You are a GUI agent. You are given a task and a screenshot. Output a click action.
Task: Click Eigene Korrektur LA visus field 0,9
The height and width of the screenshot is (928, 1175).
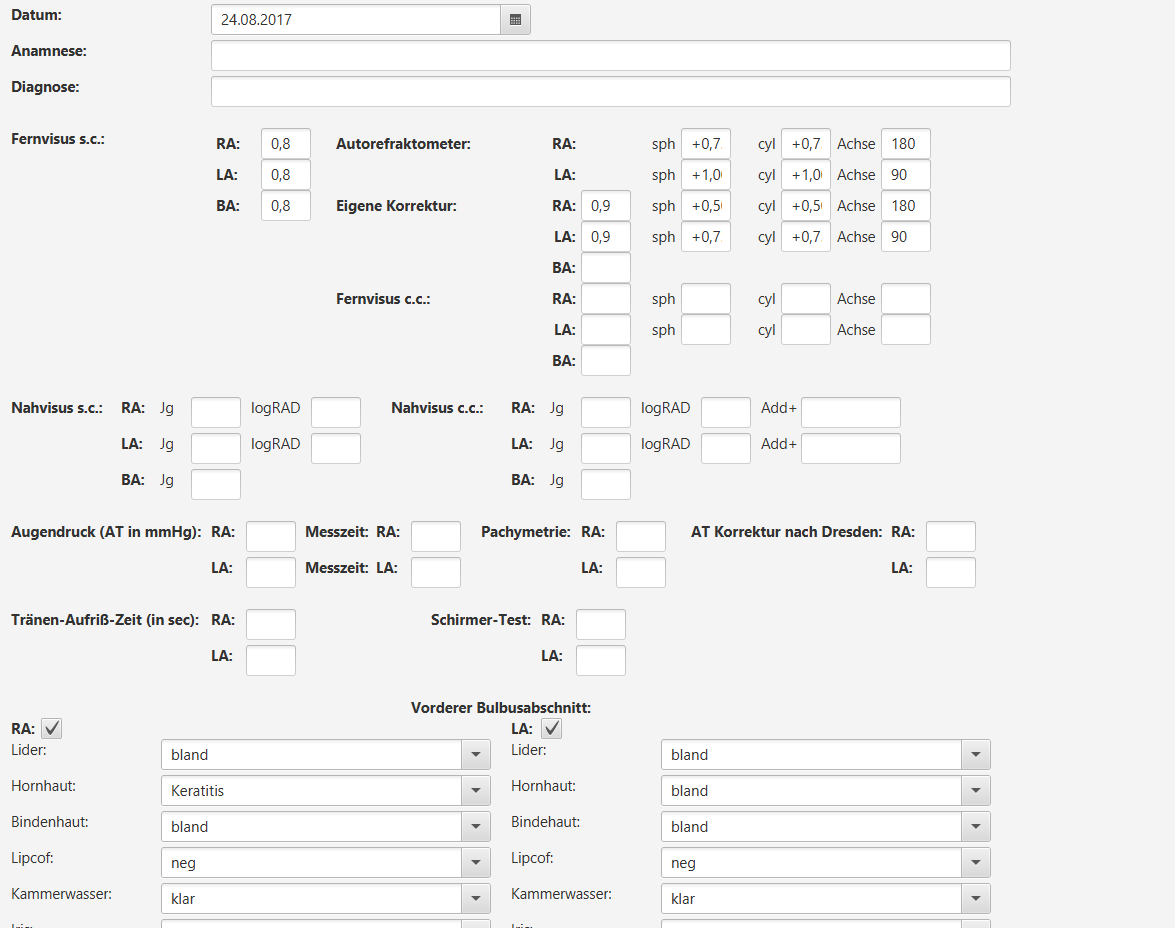pos(605,237)
